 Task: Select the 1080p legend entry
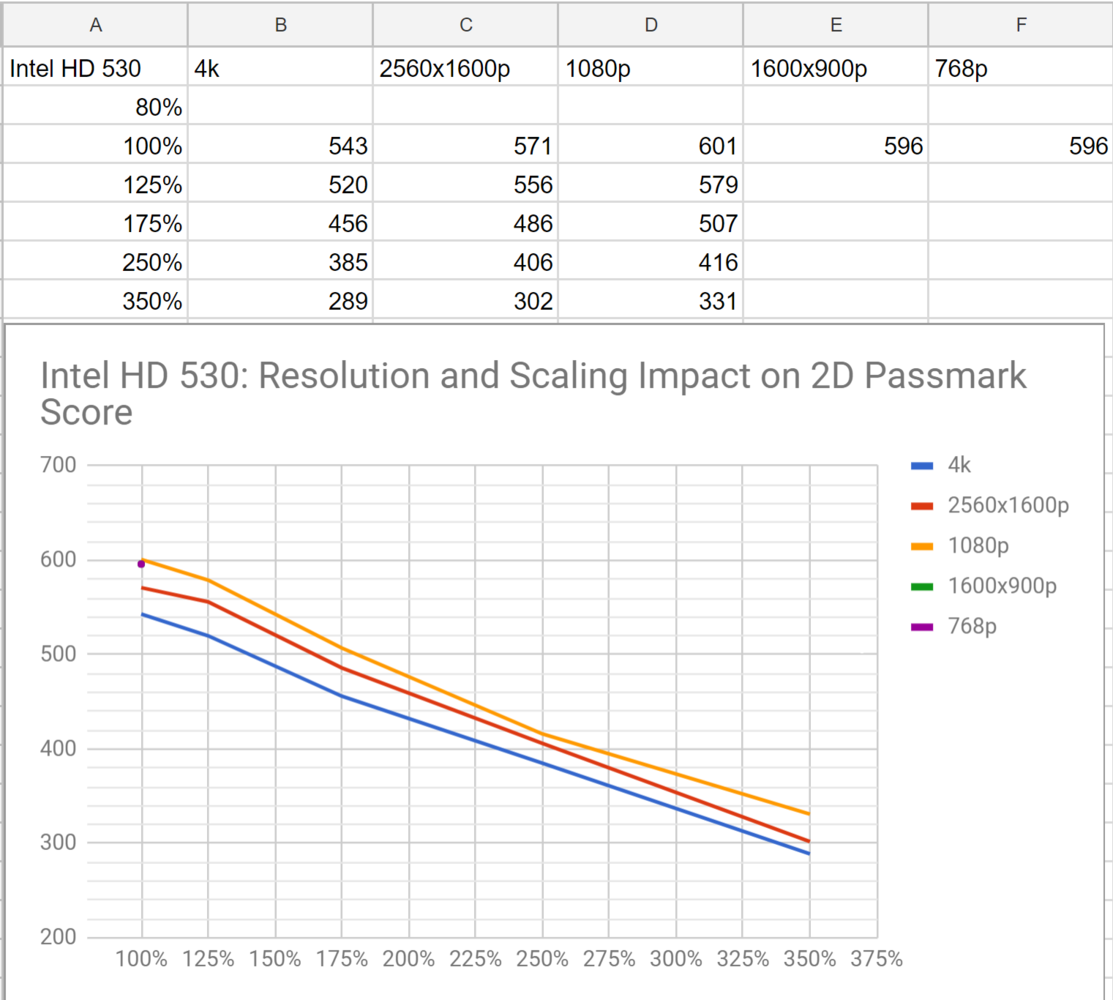click(x=960, y=546)
